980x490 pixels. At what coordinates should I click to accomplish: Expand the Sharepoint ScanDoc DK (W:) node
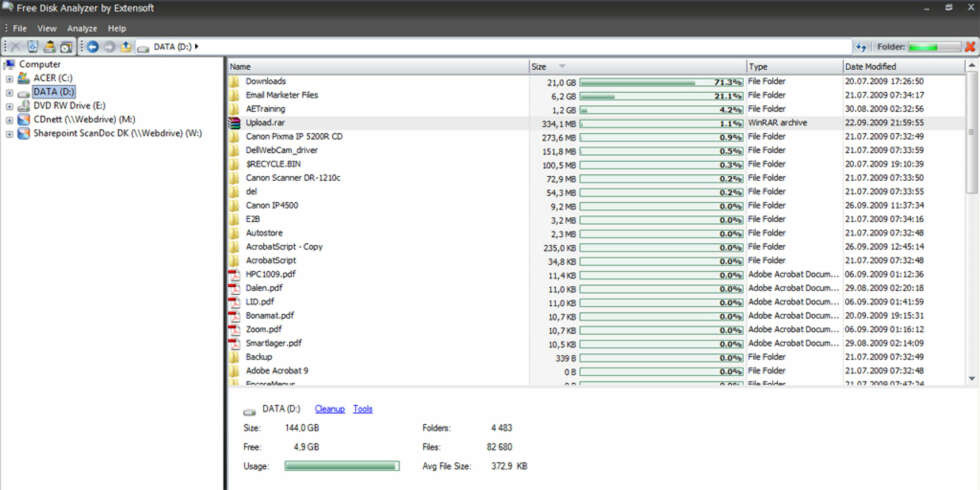9,134
